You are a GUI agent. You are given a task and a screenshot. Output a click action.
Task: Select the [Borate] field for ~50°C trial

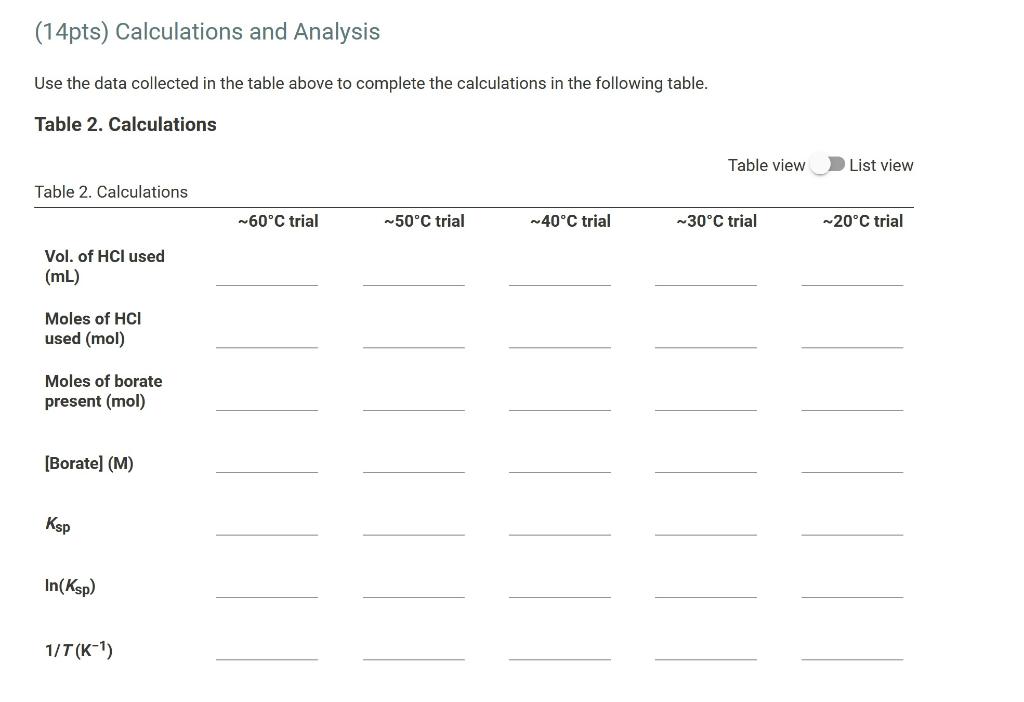point(414,469)
